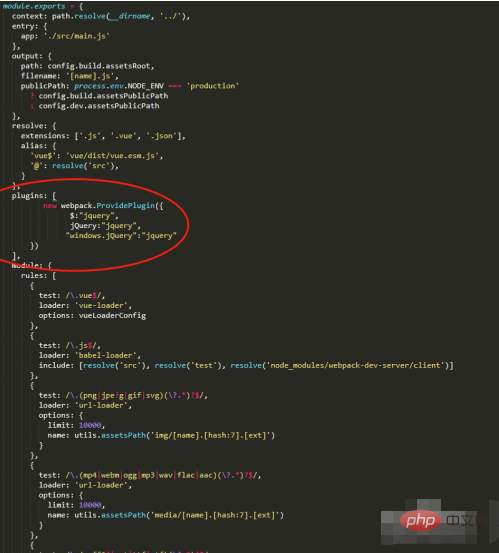The width and height of the screenshot is (499, 553).
Task: Click the '$:"jquery"' entry
Action: [94, 215]
